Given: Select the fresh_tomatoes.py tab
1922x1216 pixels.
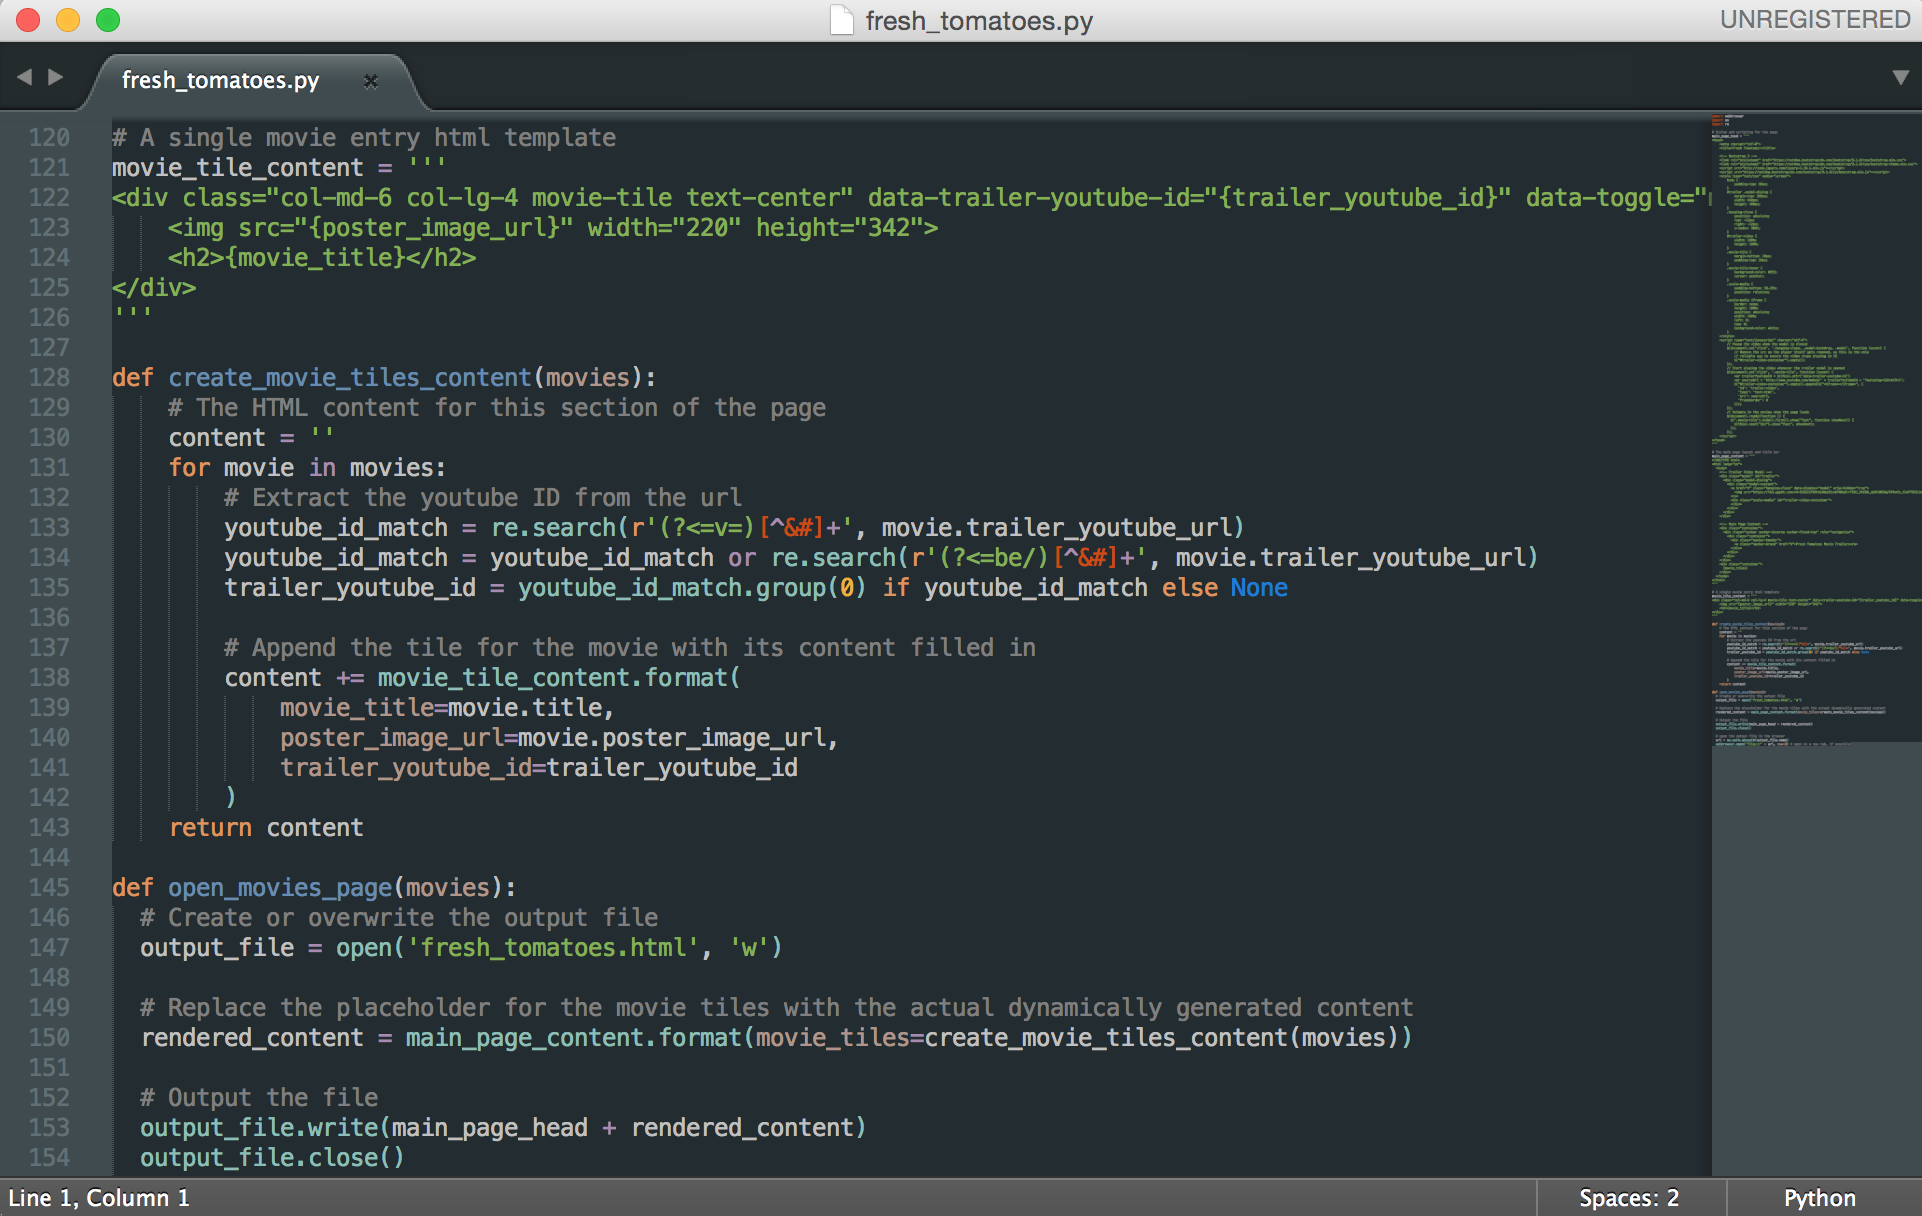Looking at the screenshot, I should [x=220, y=80].
